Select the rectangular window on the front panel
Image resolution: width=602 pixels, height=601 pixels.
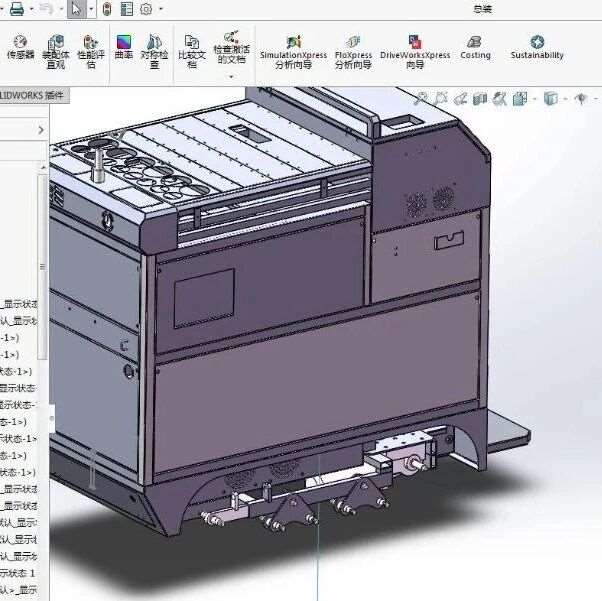204,298
